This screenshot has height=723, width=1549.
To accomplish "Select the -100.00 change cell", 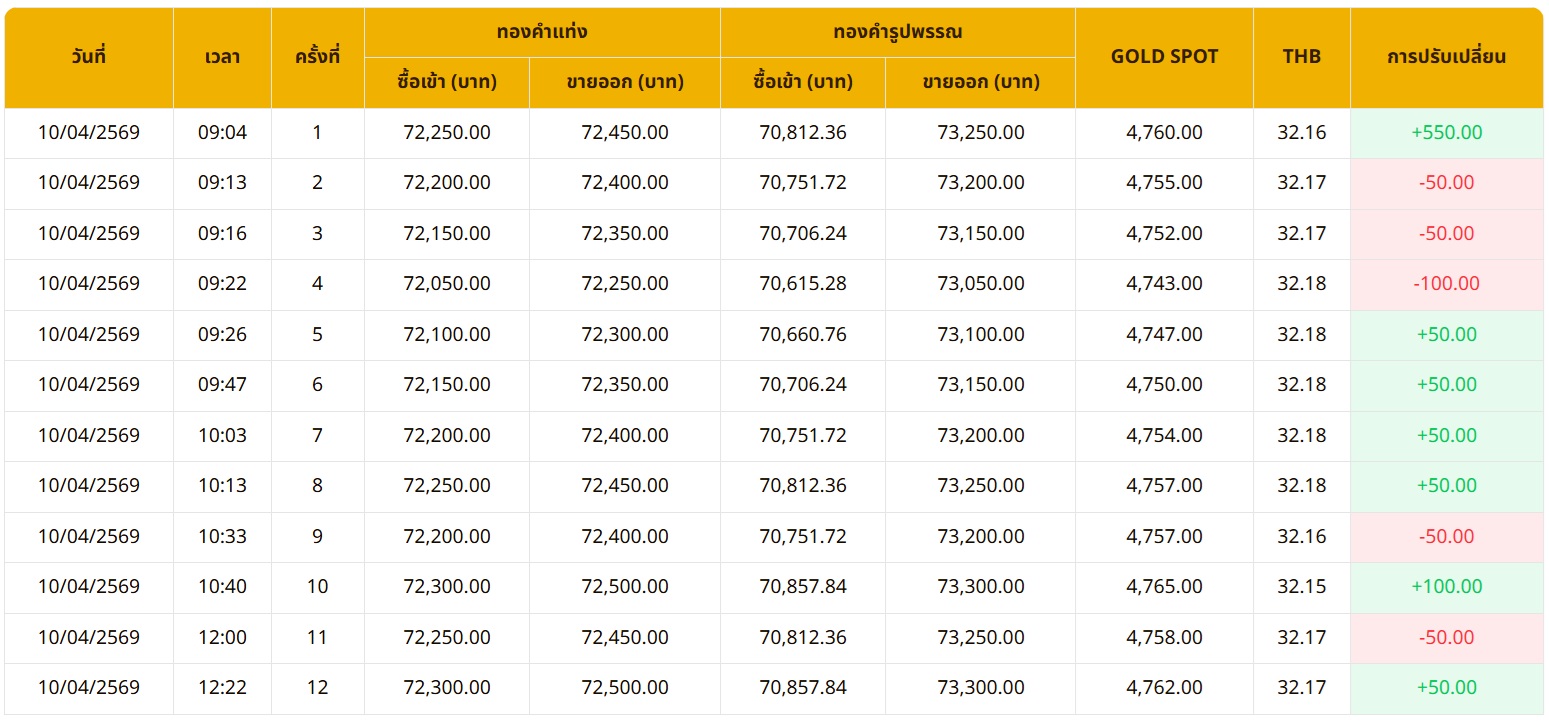I will coord(1446,284).
